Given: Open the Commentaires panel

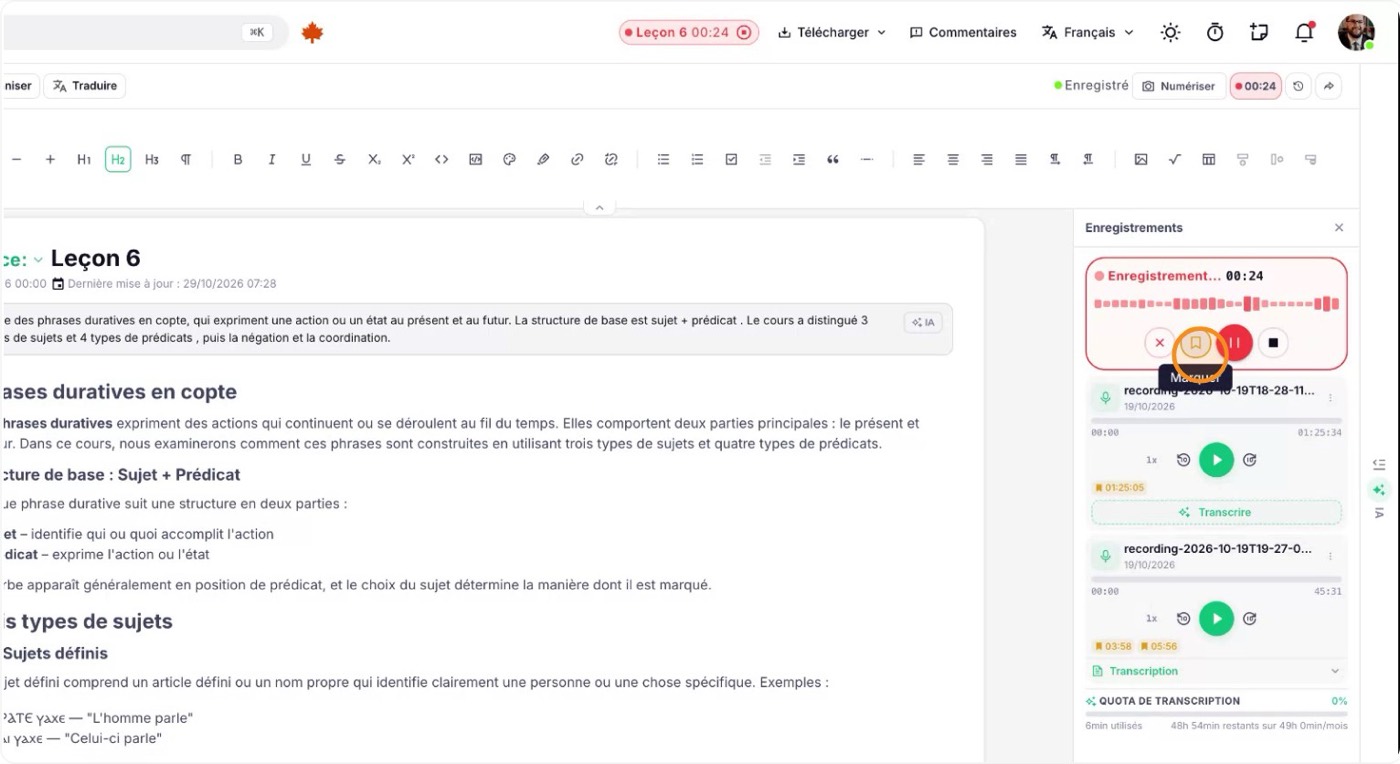Looking at the screenshot, I should click(963, 33).
